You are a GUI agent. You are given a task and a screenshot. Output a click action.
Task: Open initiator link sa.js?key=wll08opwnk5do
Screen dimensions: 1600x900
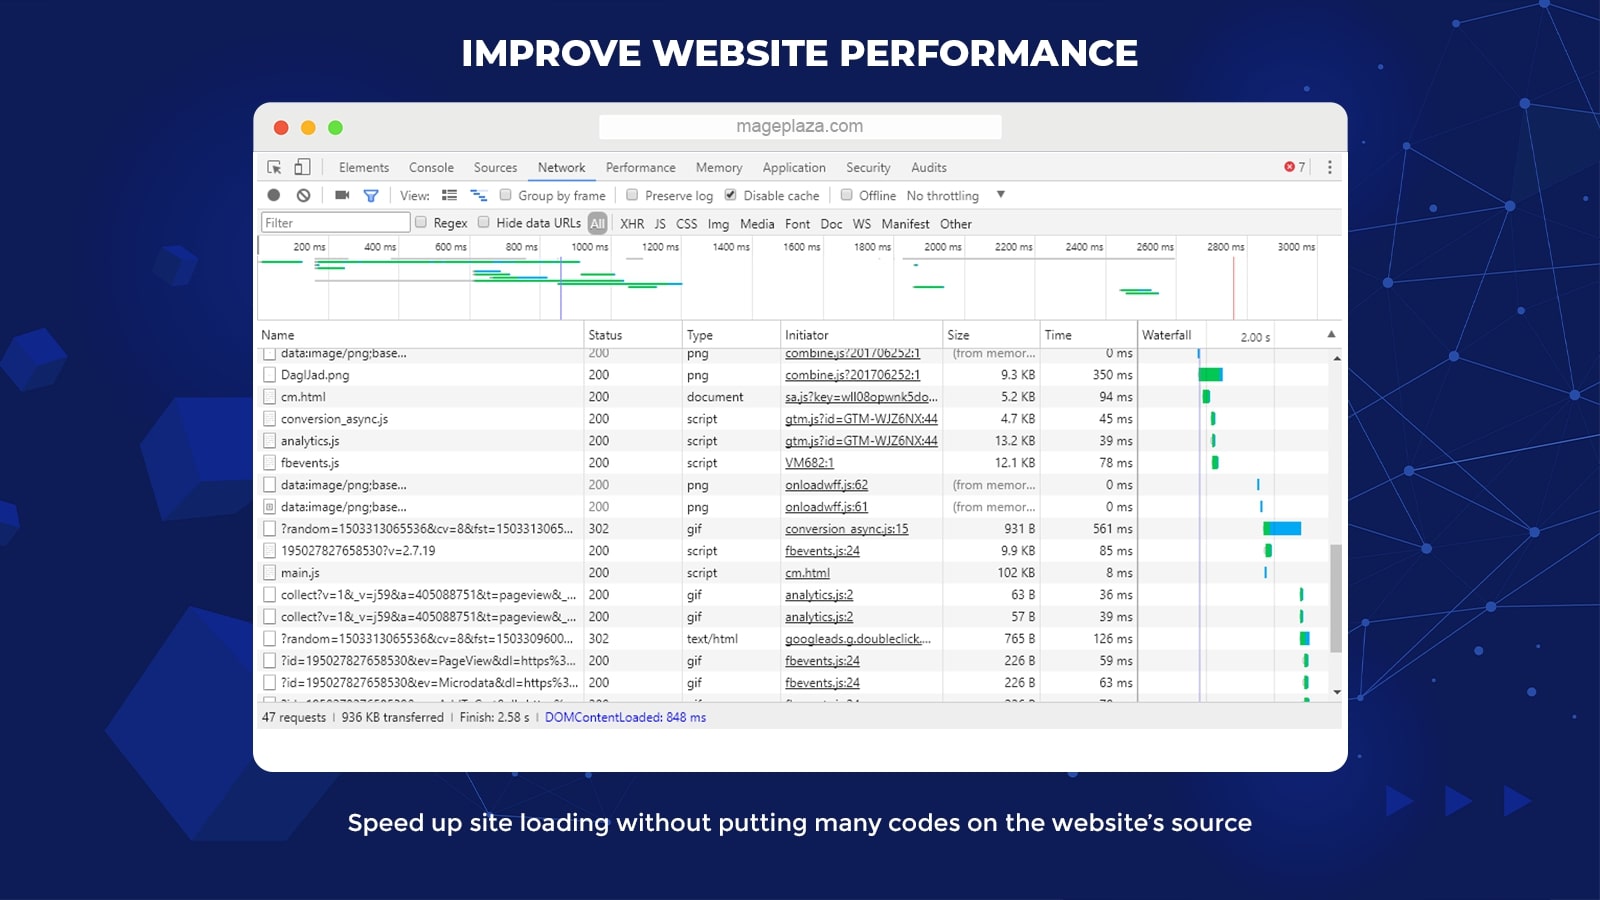[861, 397]
